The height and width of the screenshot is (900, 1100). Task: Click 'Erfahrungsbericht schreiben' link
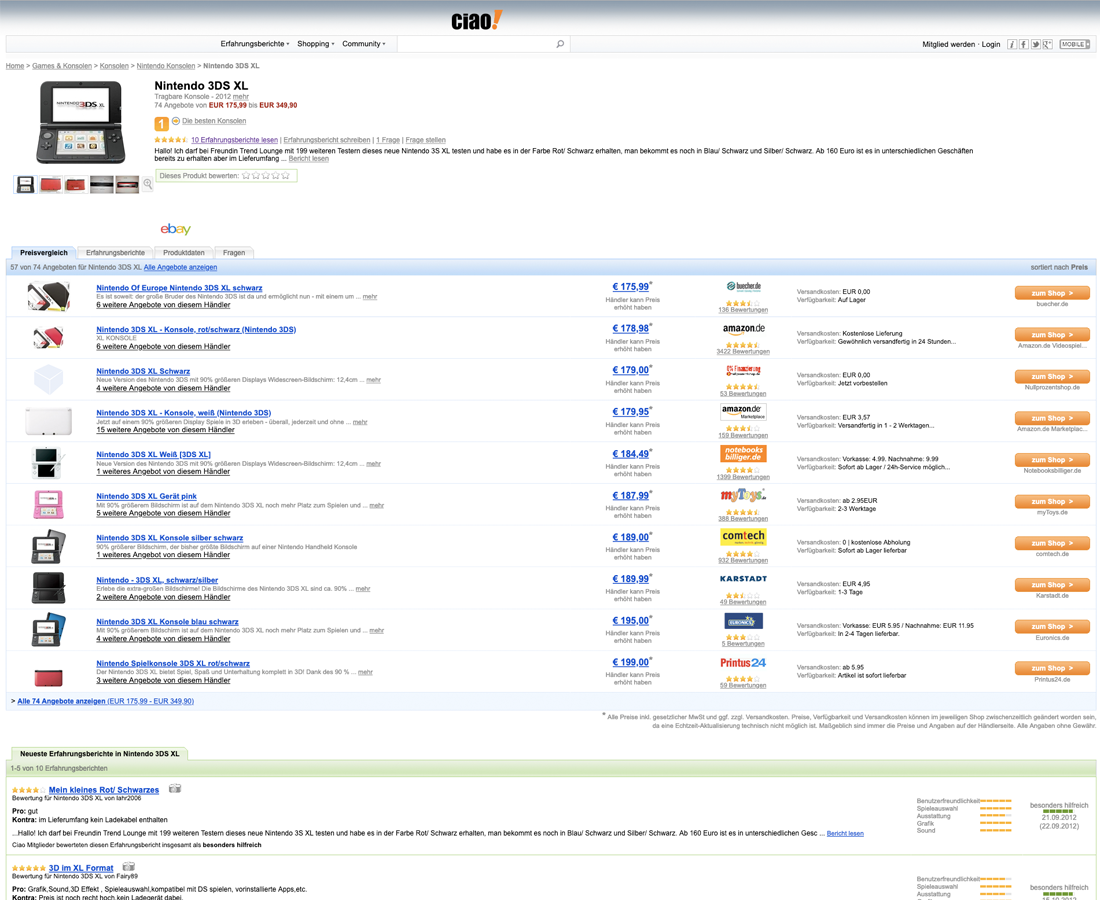[327, 140]
